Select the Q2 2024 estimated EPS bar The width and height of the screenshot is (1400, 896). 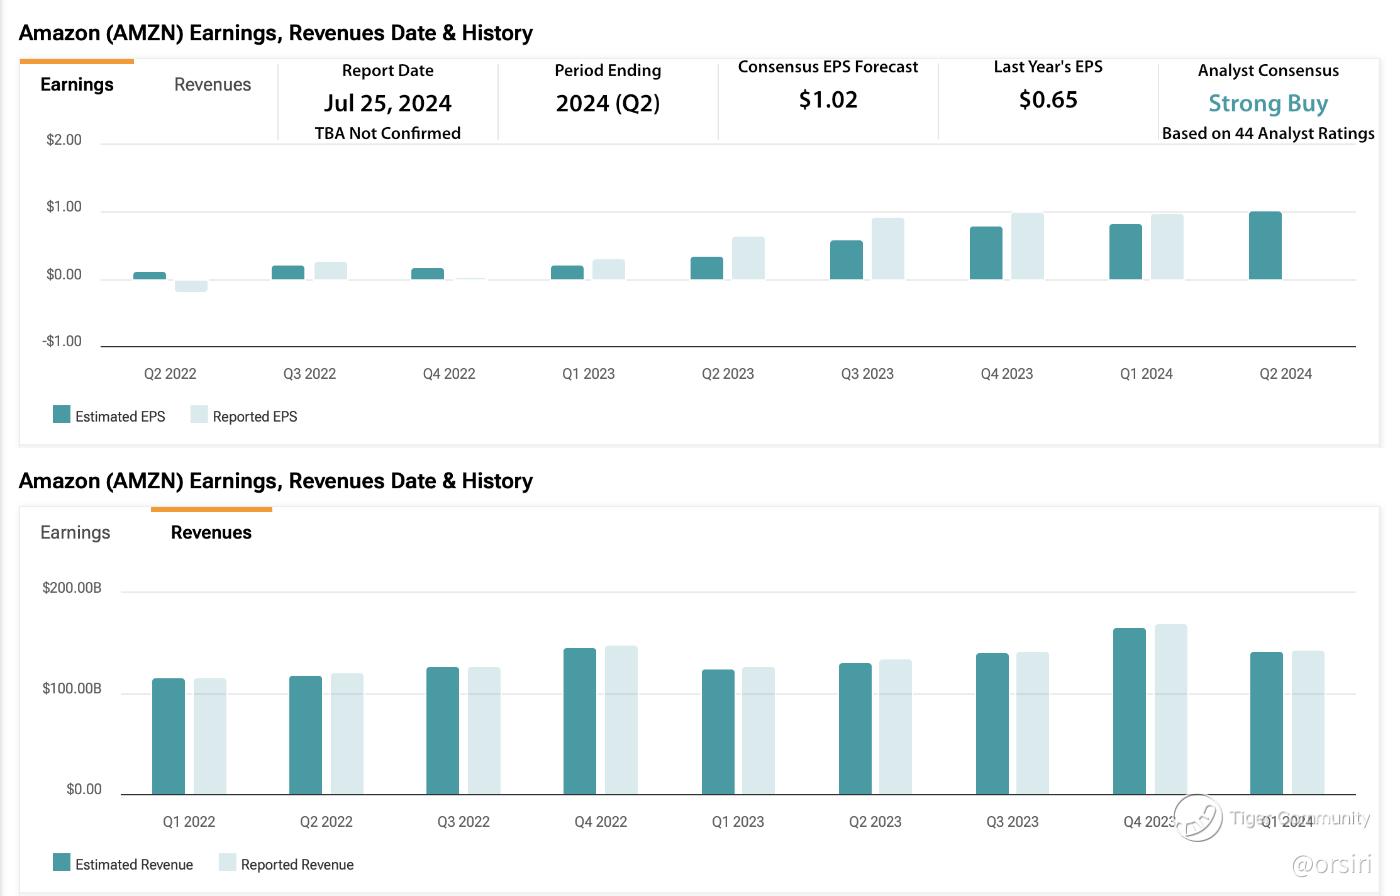1265,245
